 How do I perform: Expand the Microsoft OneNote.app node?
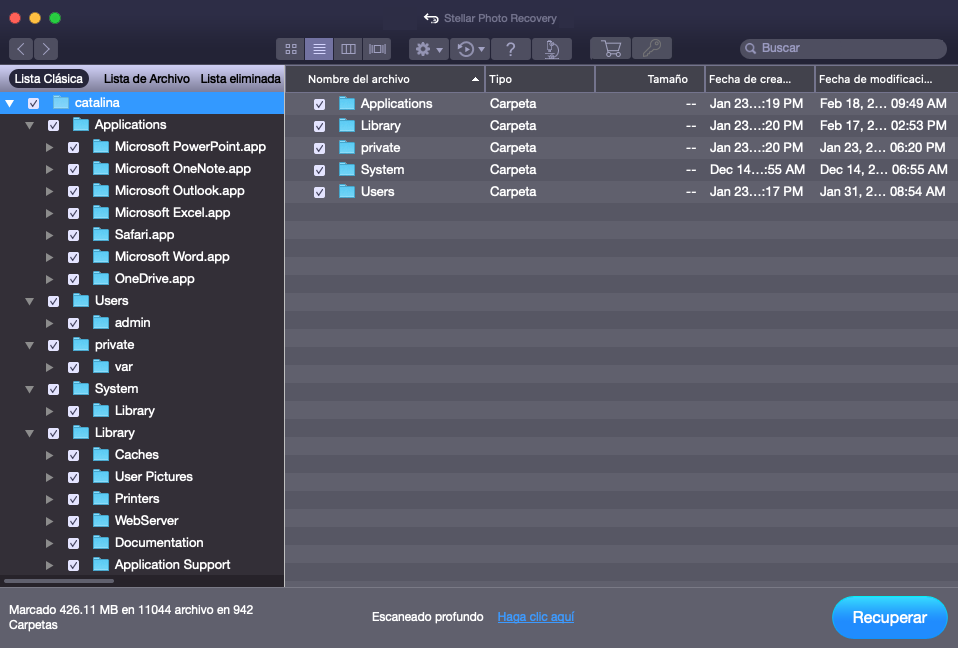[49, 169]
